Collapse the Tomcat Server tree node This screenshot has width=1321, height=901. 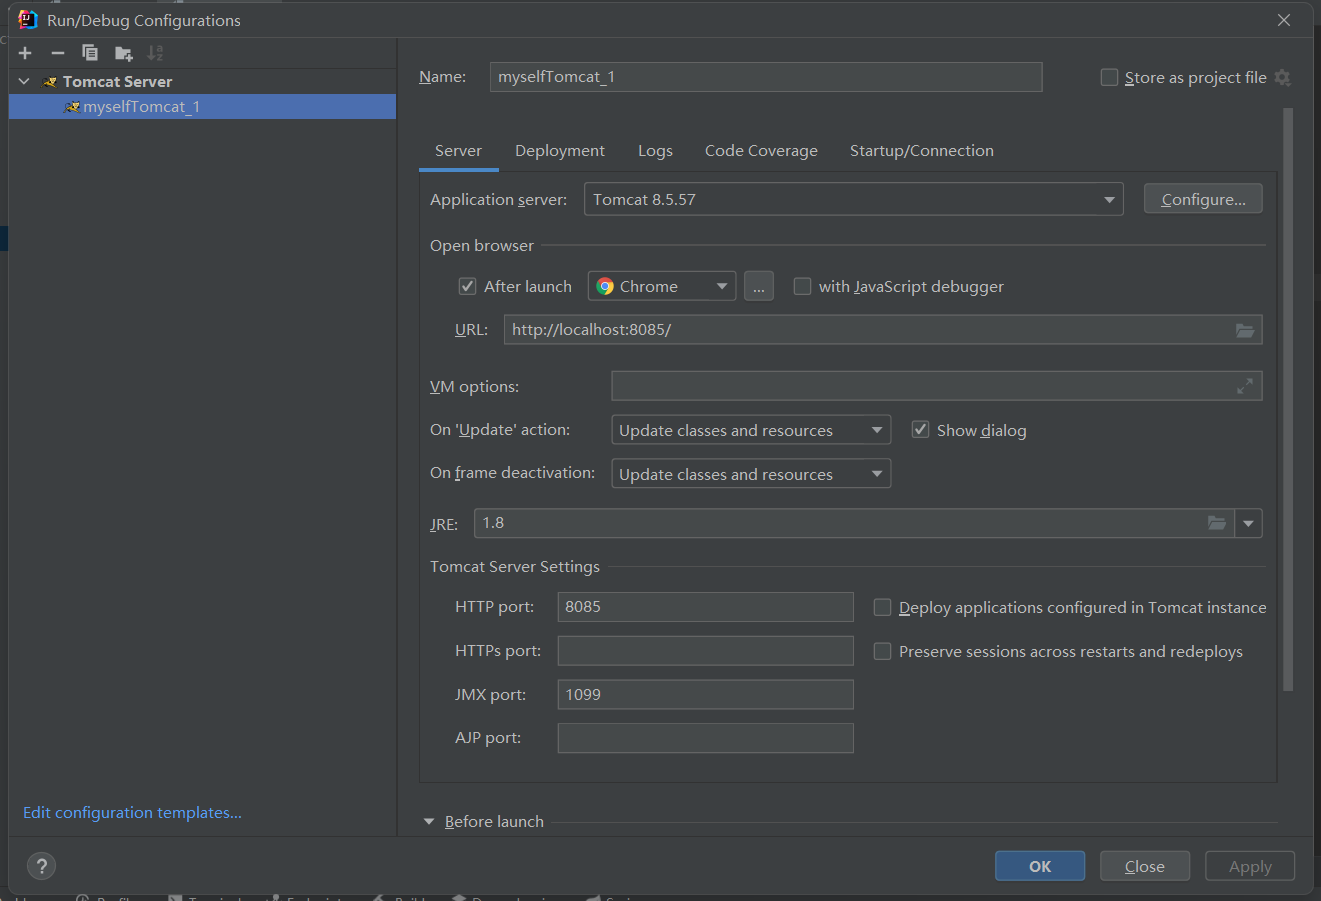(24, 81)
